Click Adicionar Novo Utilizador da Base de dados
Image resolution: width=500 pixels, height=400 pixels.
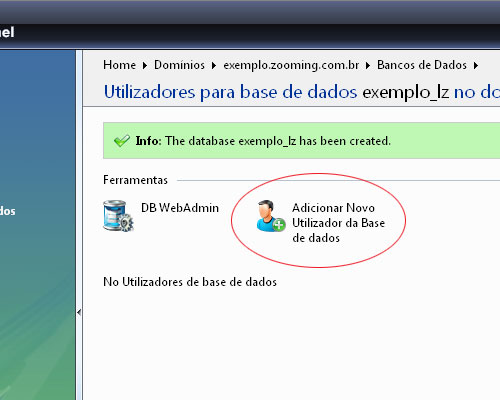coord(338,223)
